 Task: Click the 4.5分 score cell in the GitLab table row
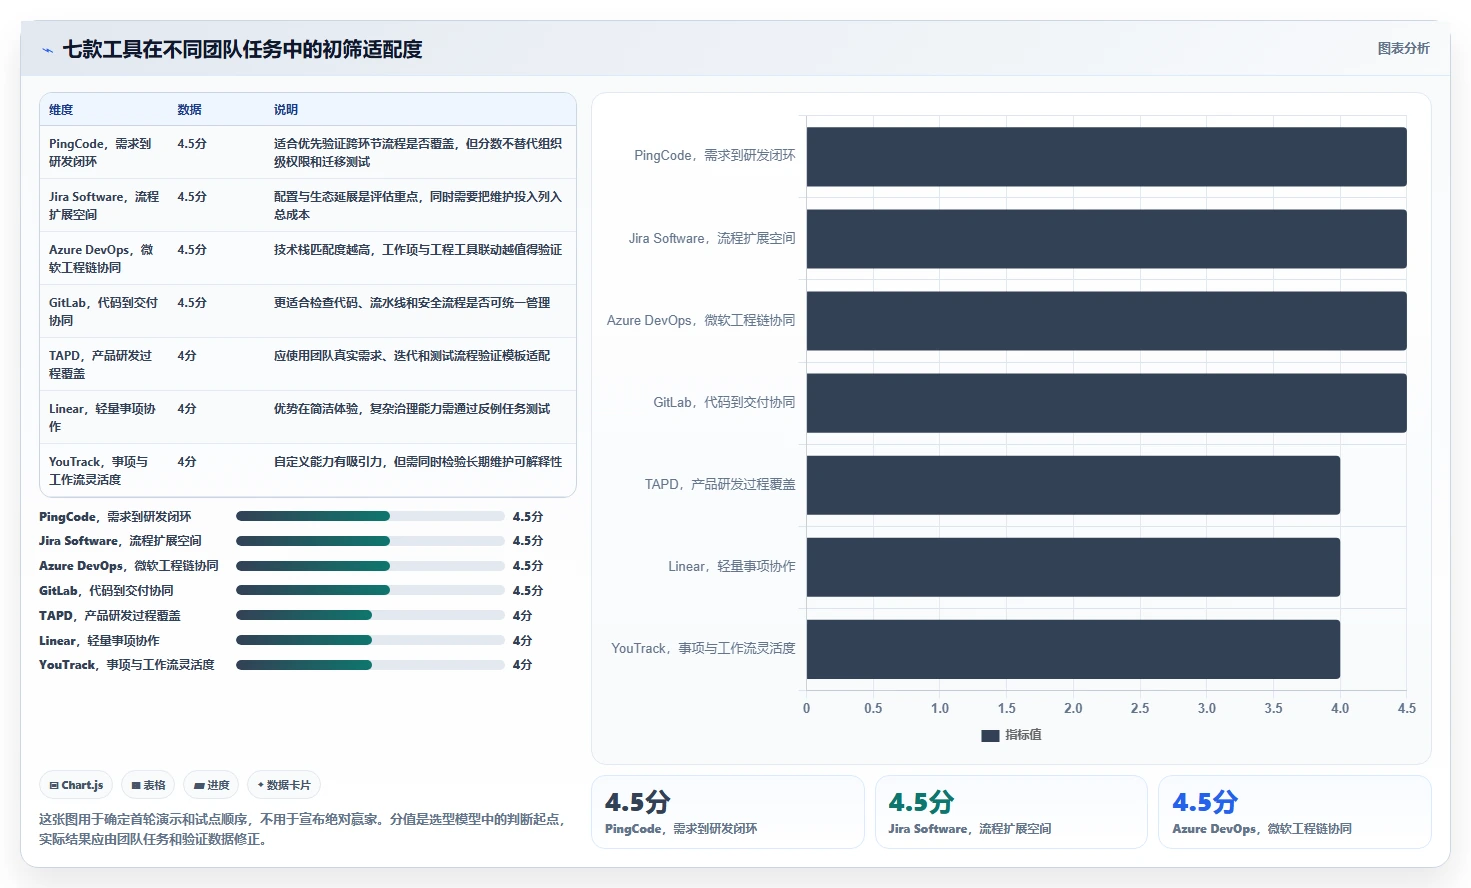click(x=192, y=303)
